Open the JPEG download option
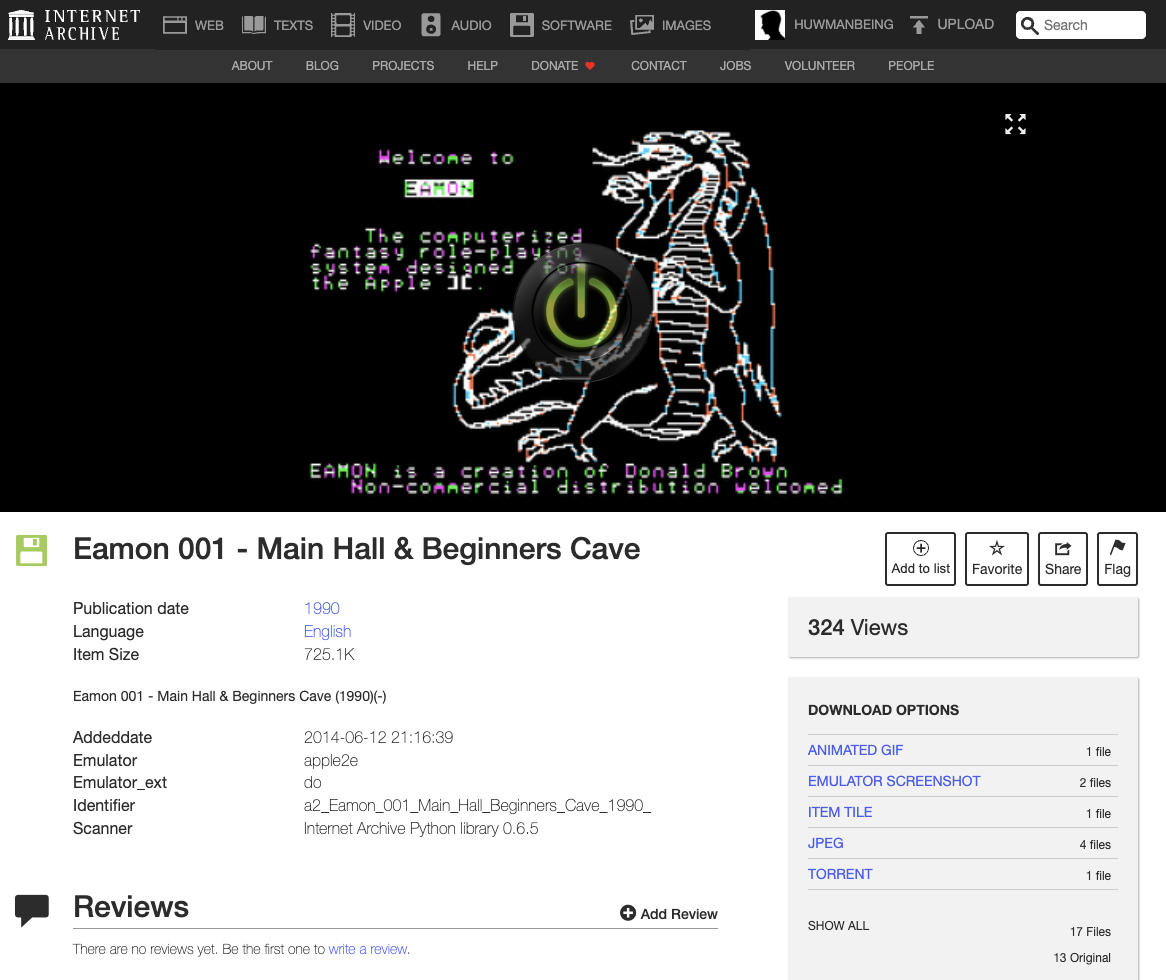1166x980 pixels. point(825,843)
